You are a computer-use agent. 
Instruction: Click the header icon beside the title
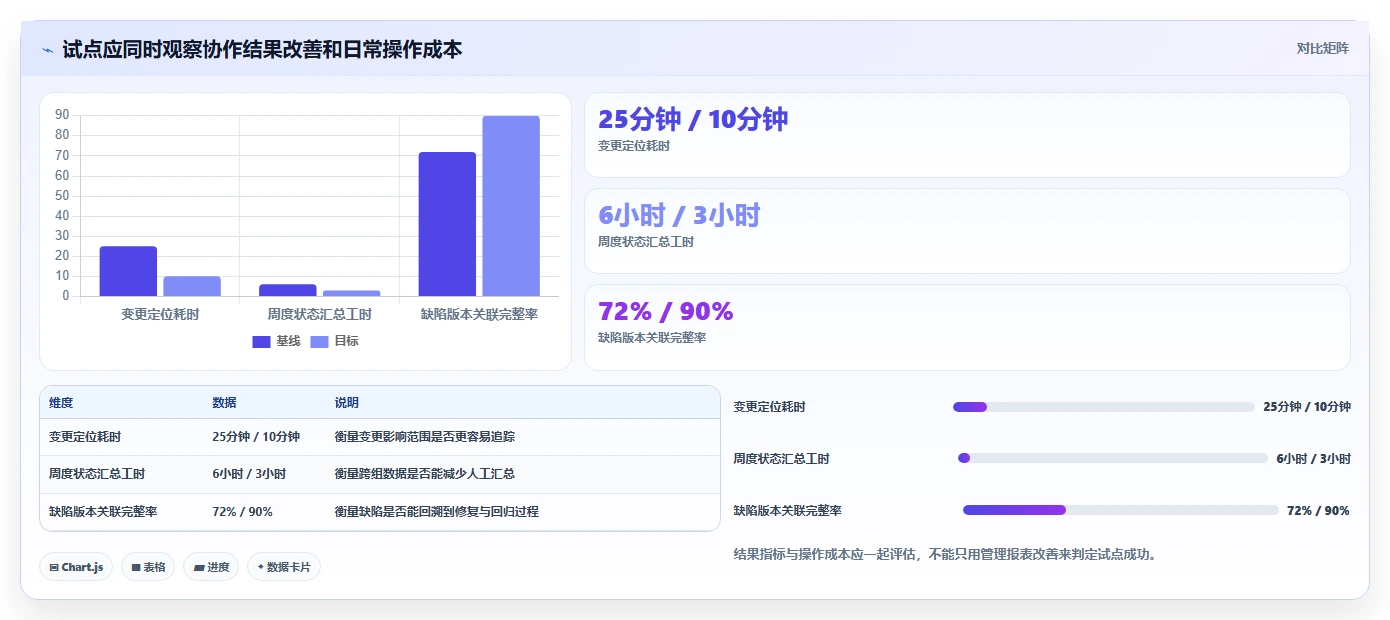click(x=47, y=49)
